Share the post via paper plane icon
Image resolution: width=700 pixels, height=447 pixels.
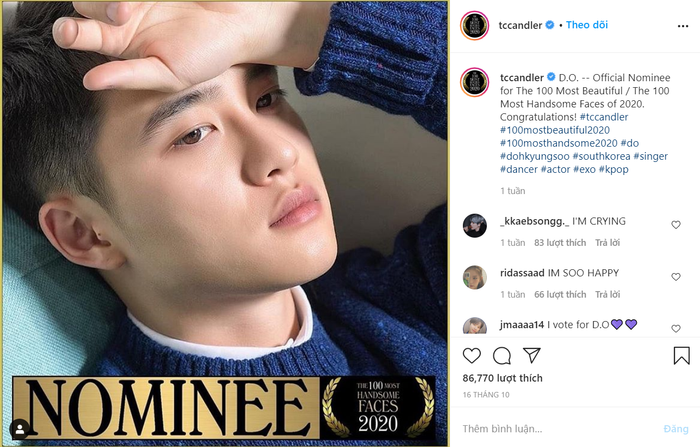[x=532, y=355]
